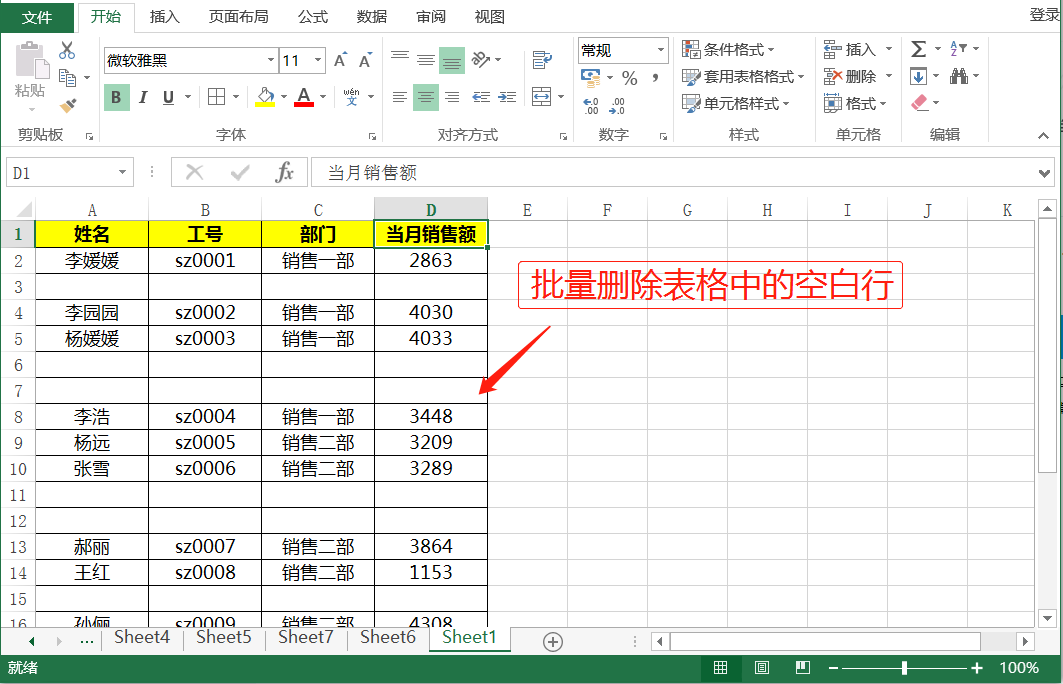
Task: Select the Format Painter brush icon
Action: coord(68,105)
